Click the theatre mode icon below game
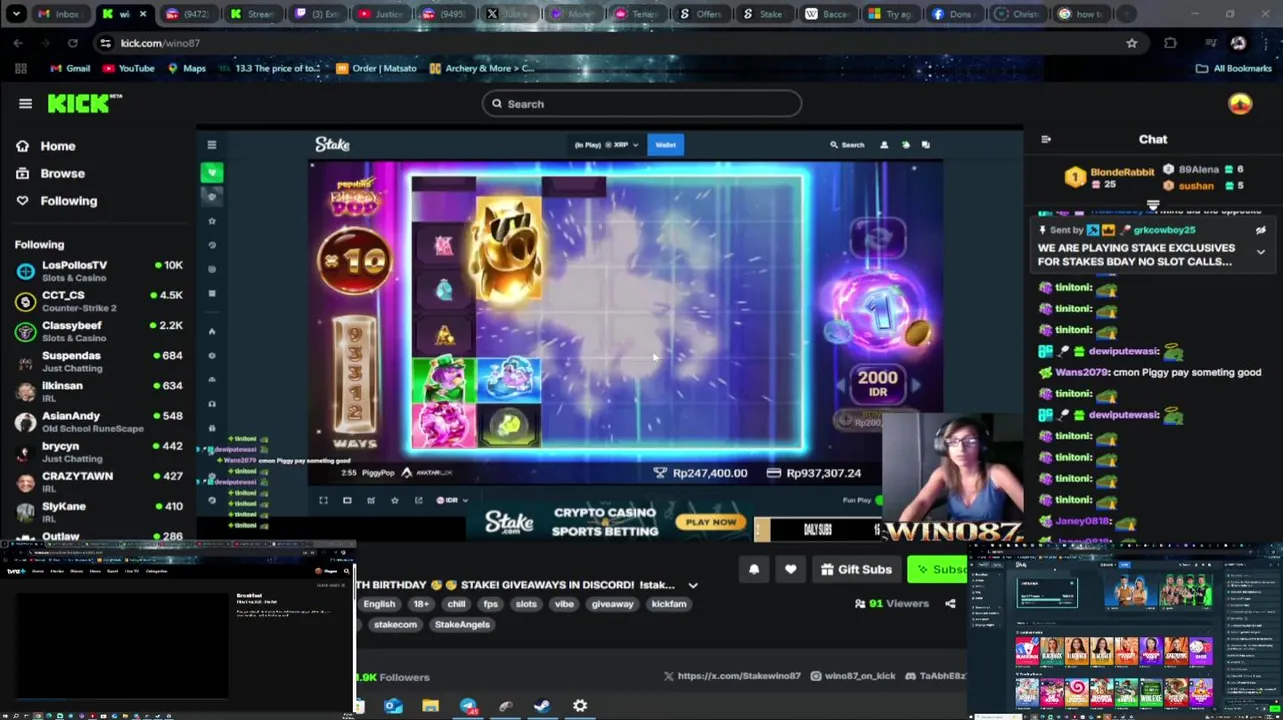The width and height of the screenshot is (1283, 720). 347,500
